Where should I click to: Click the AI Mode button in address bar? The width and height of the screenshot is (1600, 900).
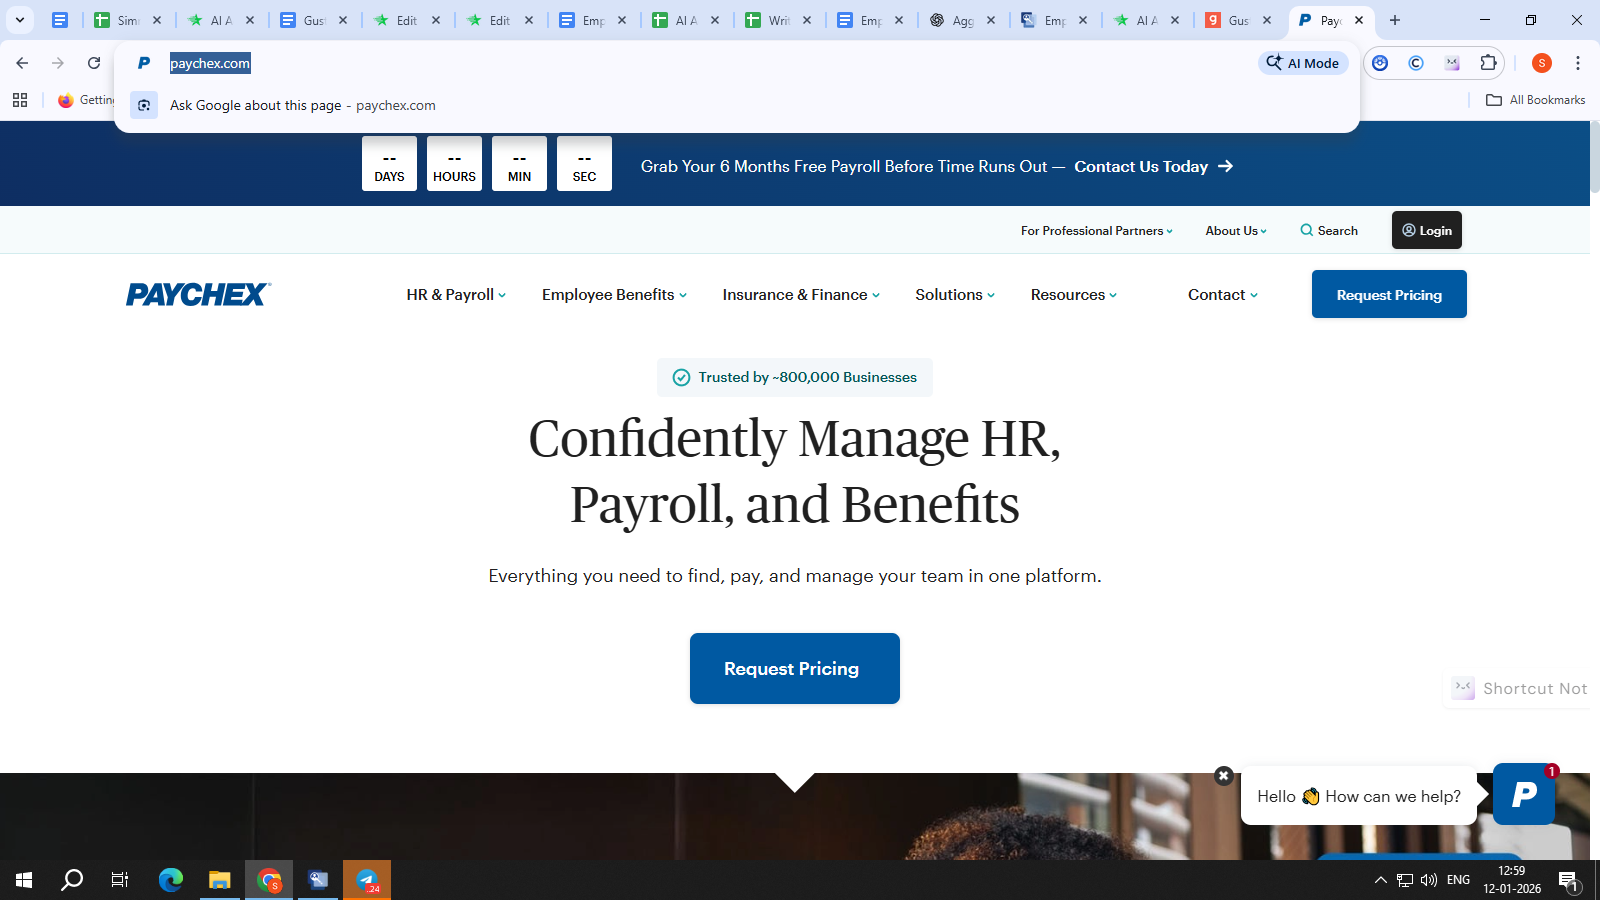pos(1303,63)
